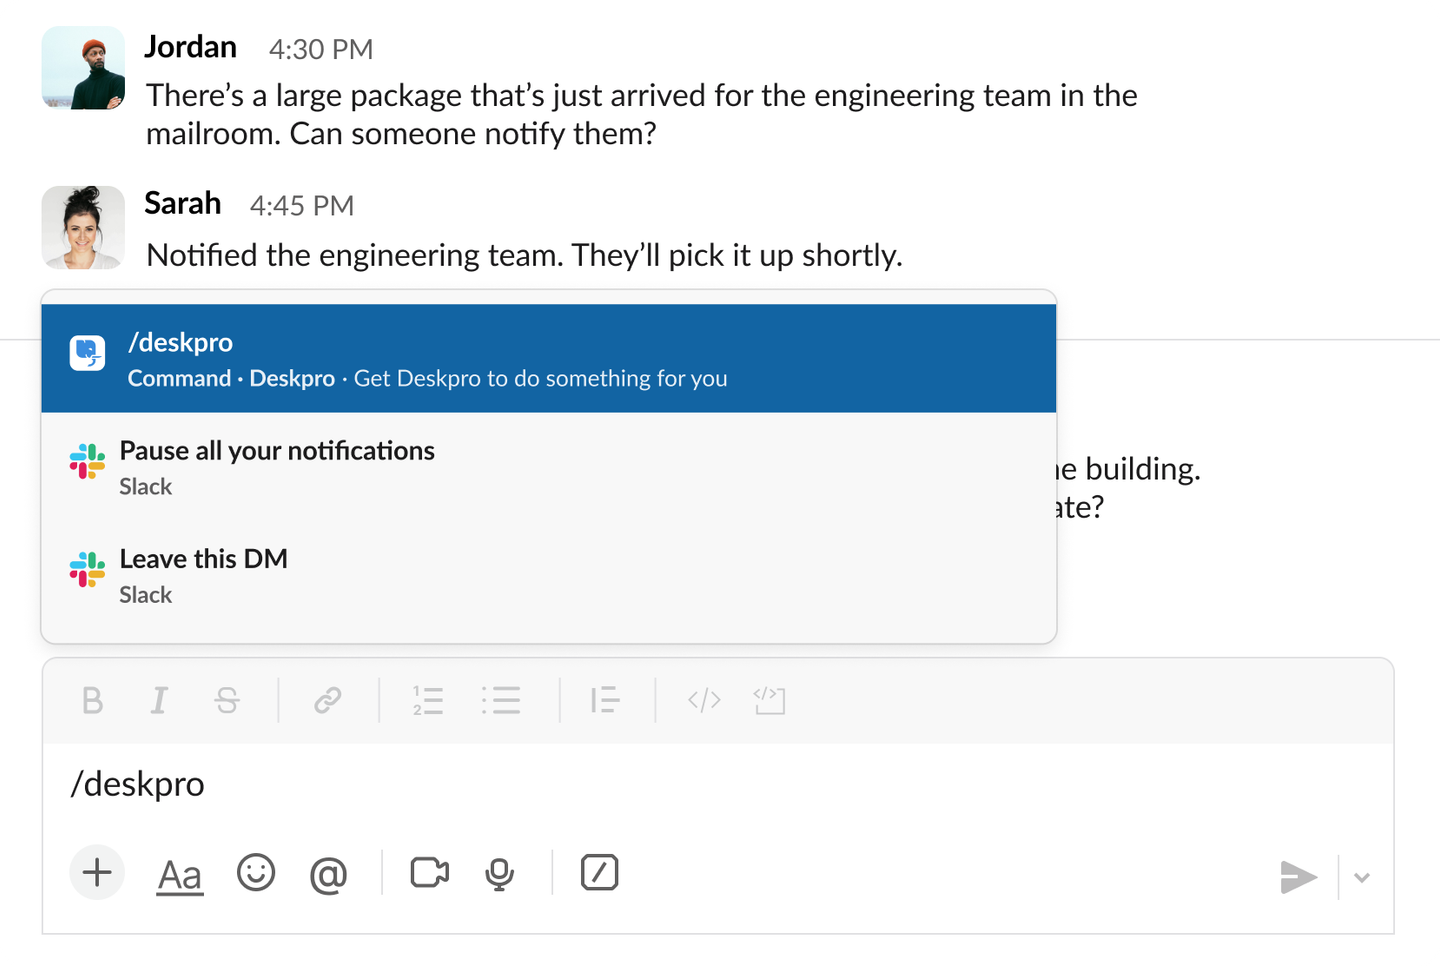Screen dimensions: 1440x966
Task: Choose Pause all your notifications
Action: click(x=548, y=467)
